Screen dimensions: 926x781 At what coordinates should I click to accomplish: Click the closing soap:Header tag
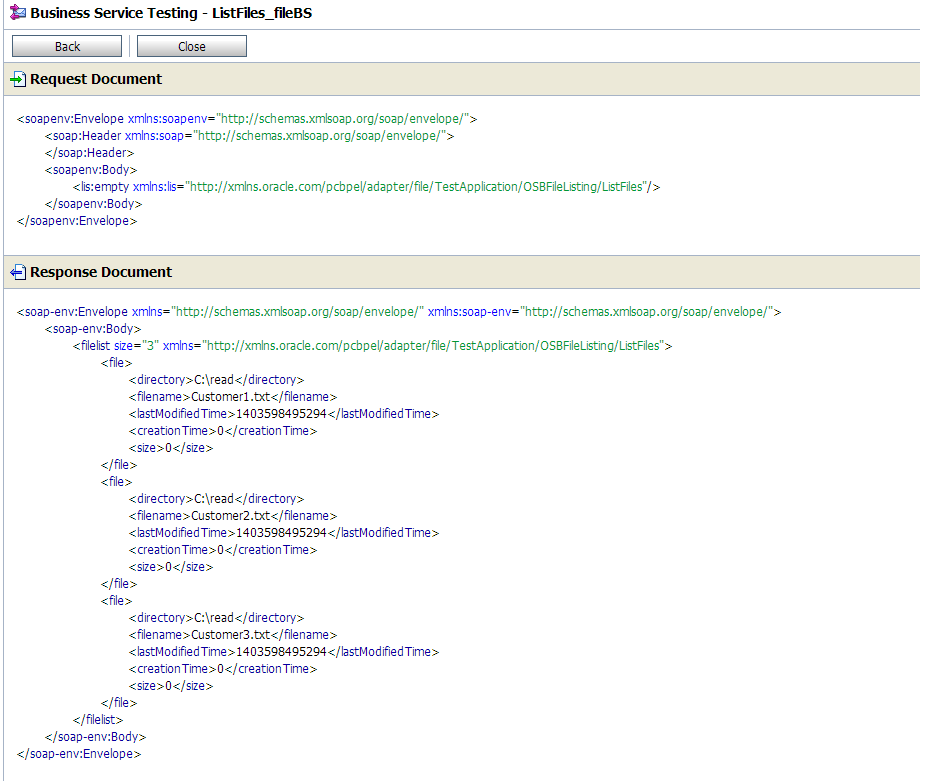pyautogui.click(x=90, y=153)
